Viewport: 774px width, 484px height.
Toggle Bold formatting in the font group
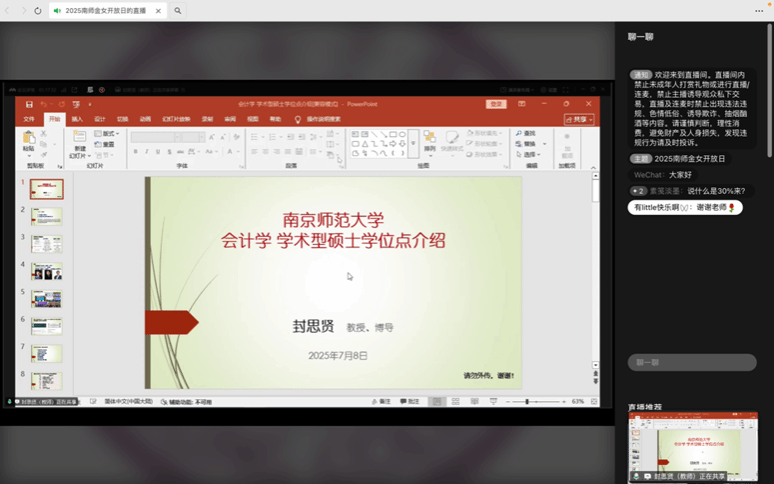click(x=135, y=152)
